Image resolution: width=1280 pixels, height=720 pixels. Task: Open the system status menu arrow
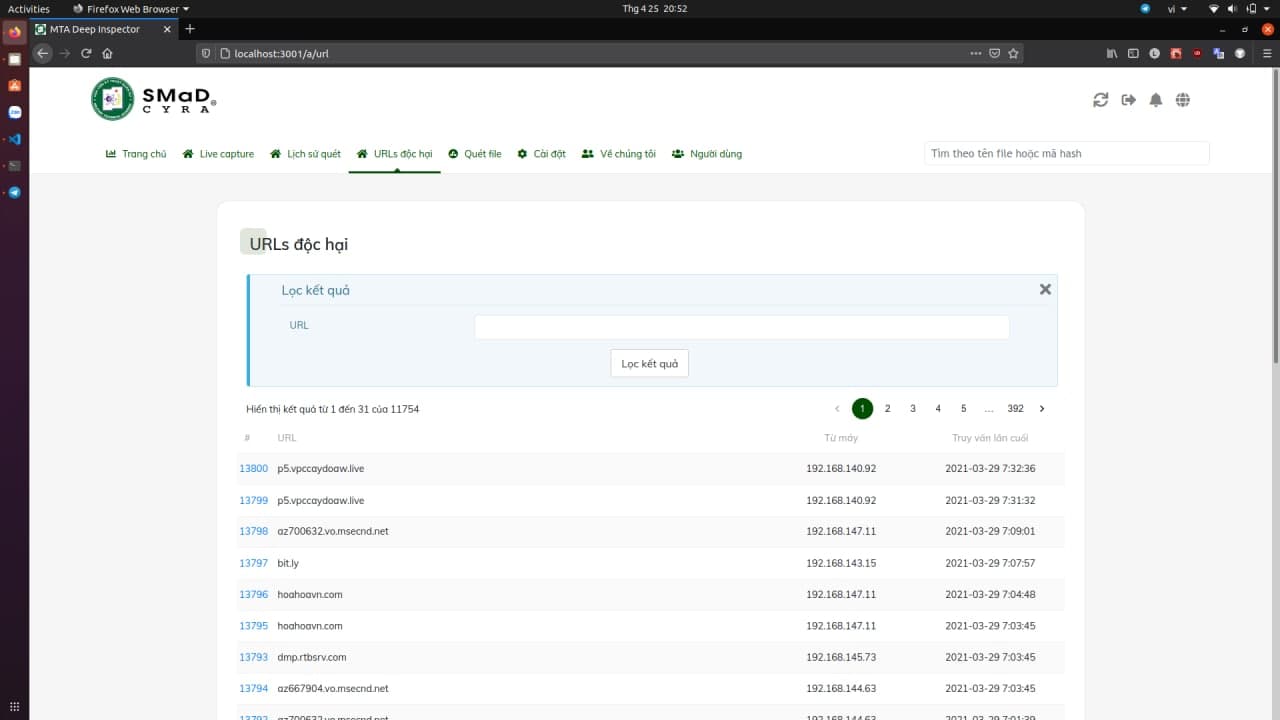(1269, 8)
